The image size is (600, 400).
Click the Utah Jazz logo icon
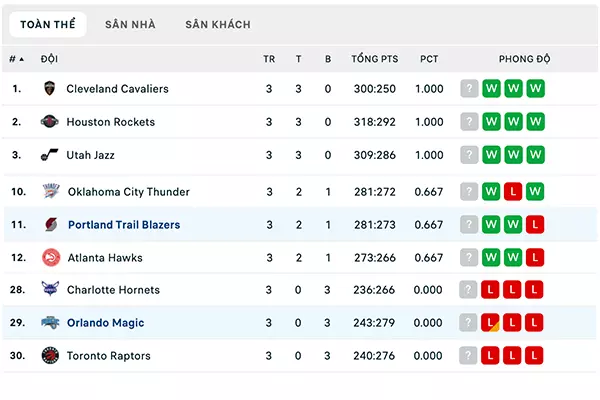click(49, 155)
